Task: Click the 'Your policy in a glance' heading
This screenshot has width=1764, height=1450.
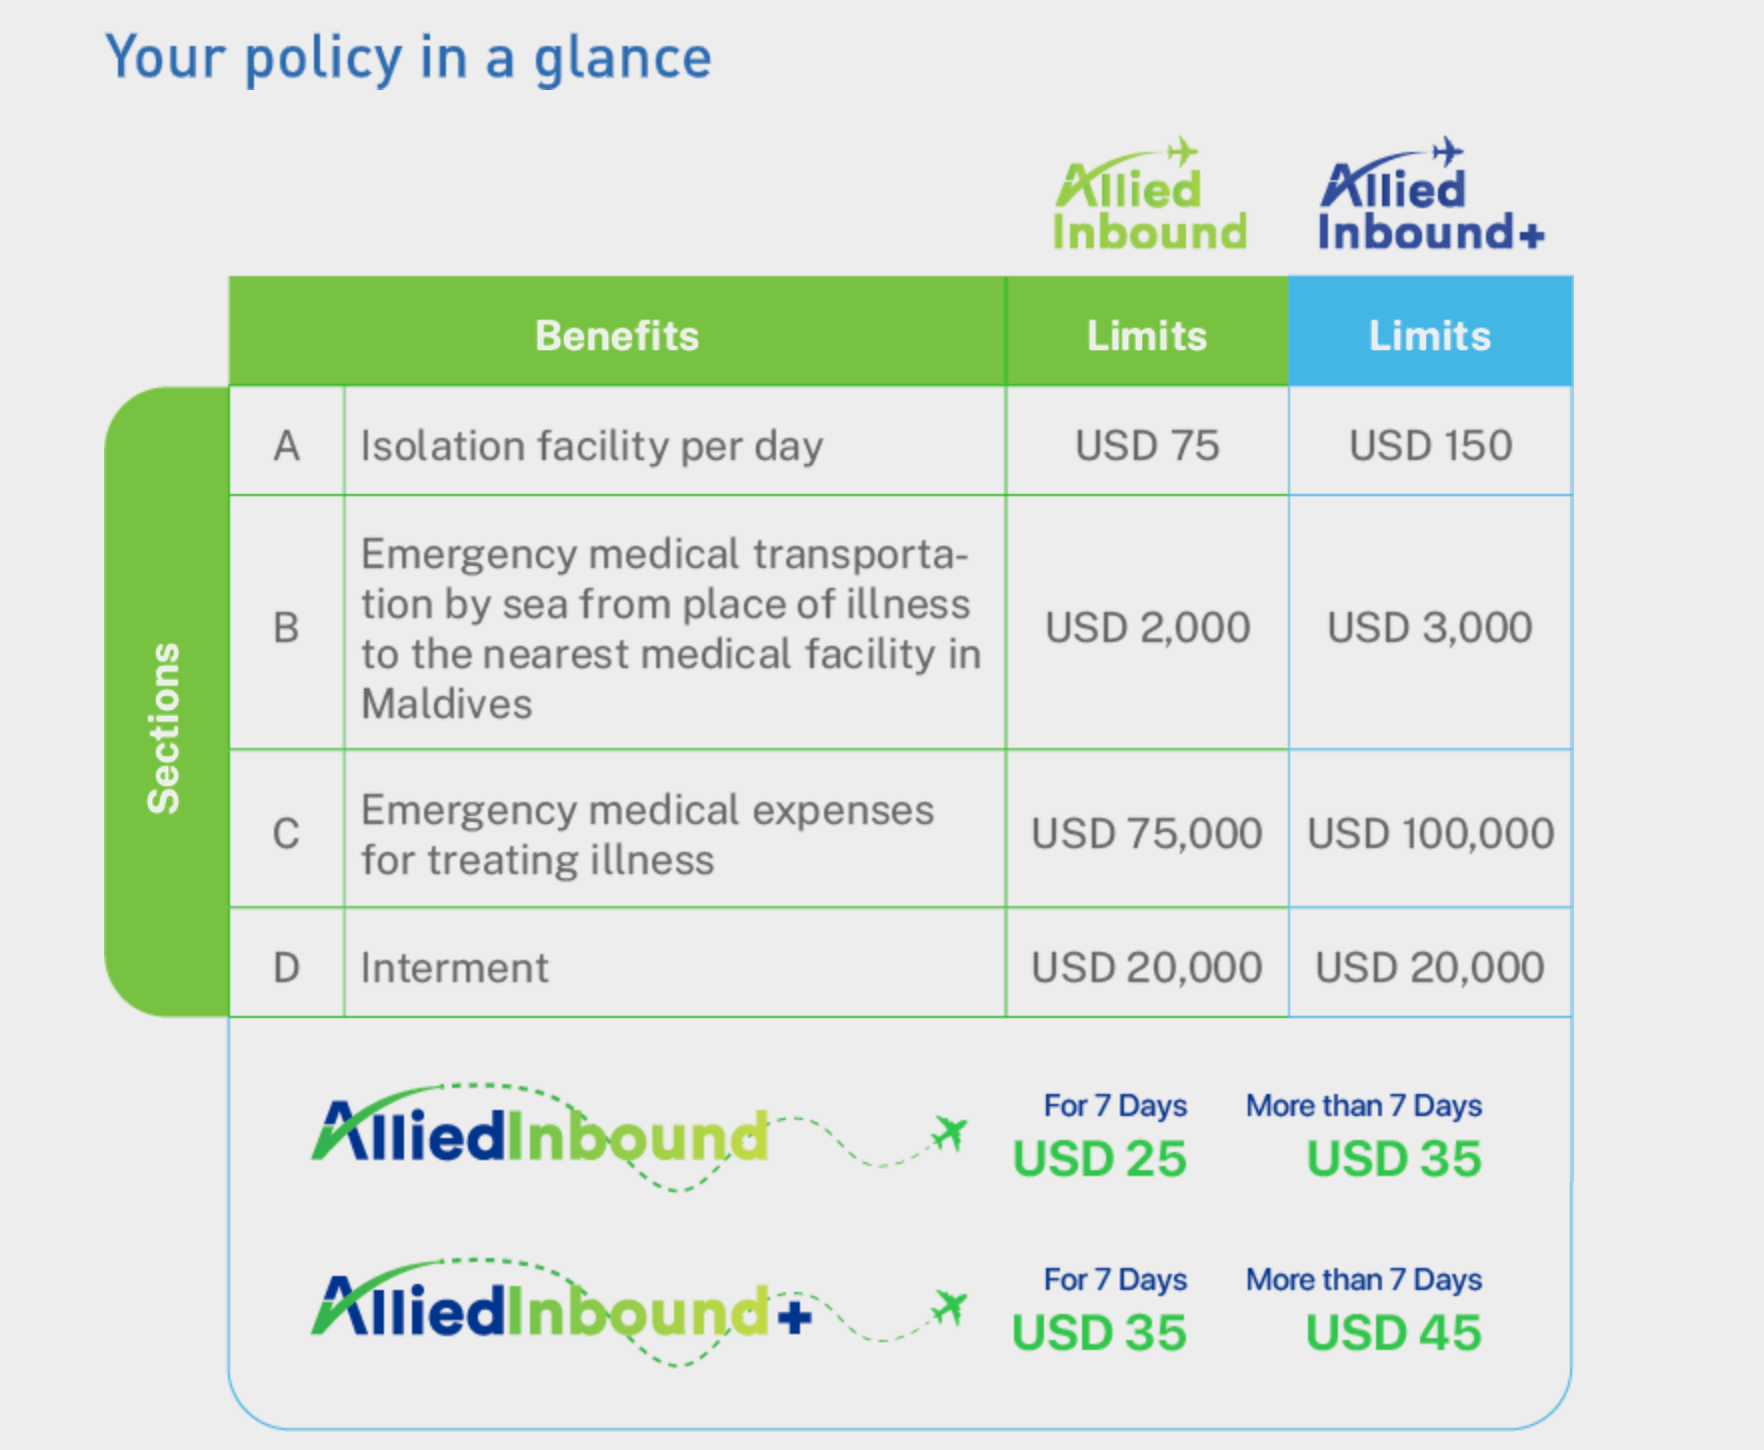Action: pyautogui.click(x=408, y=58)
